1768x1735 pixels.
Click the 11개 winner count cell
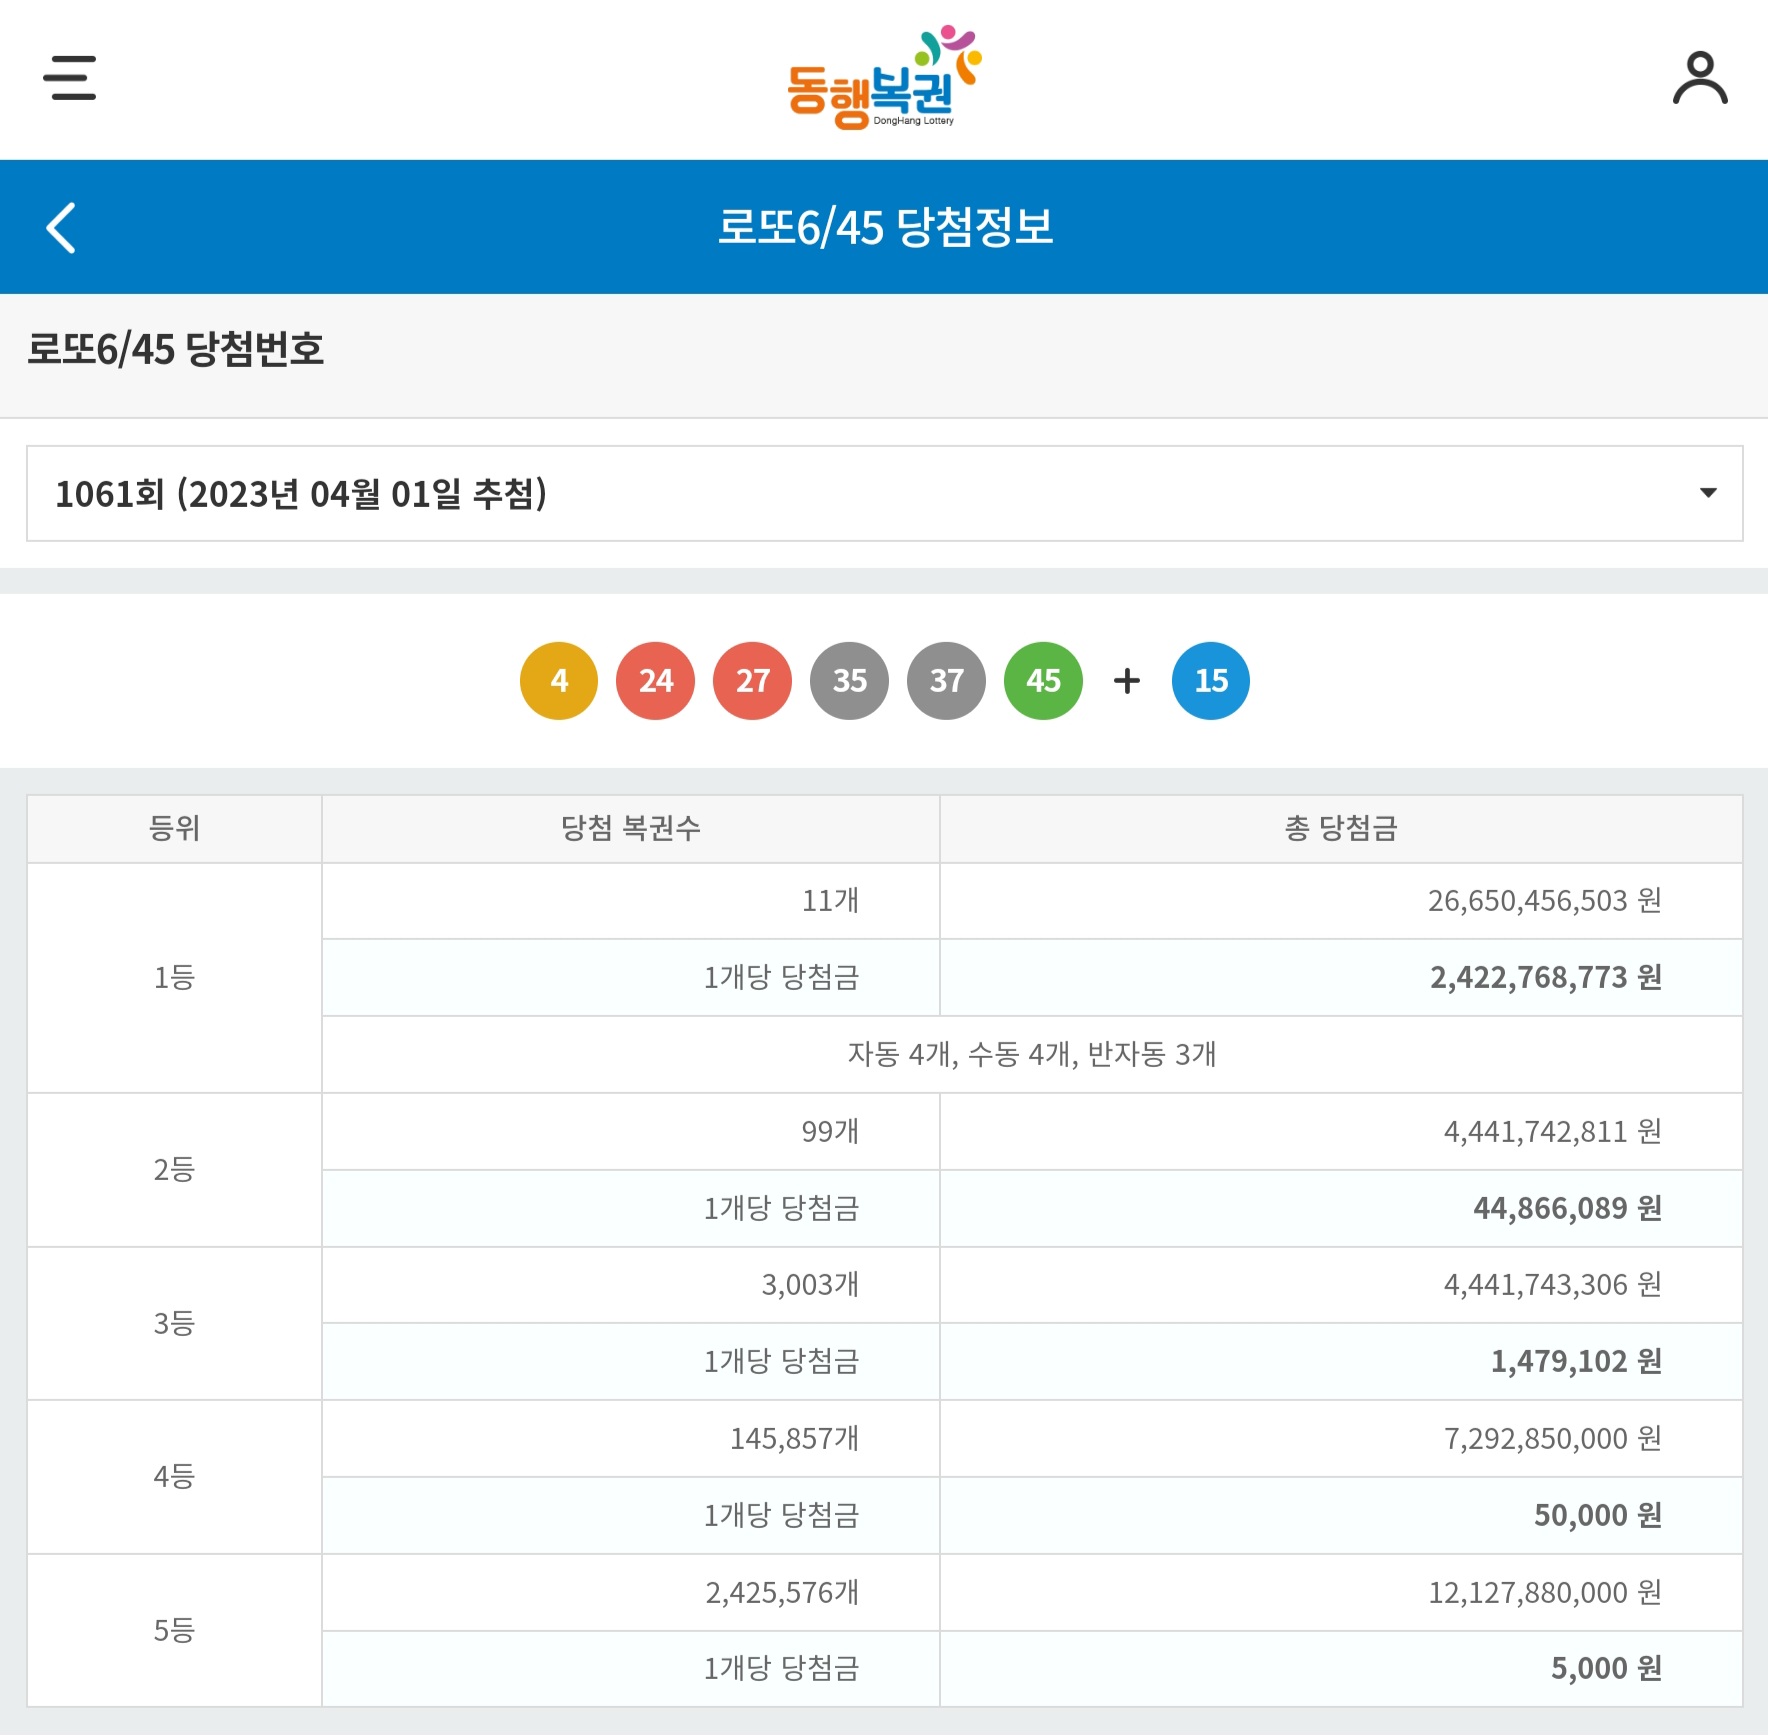[x=631, y=901]
